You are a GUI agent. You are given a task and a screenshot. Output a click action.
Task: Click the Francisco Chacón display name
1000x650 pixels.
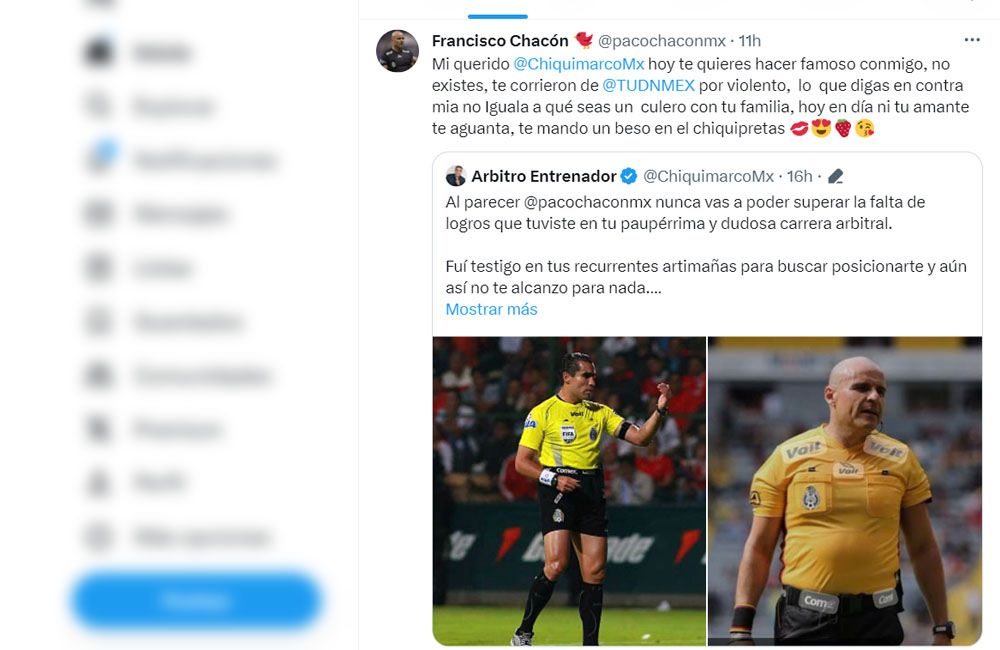tap(500, 41)
